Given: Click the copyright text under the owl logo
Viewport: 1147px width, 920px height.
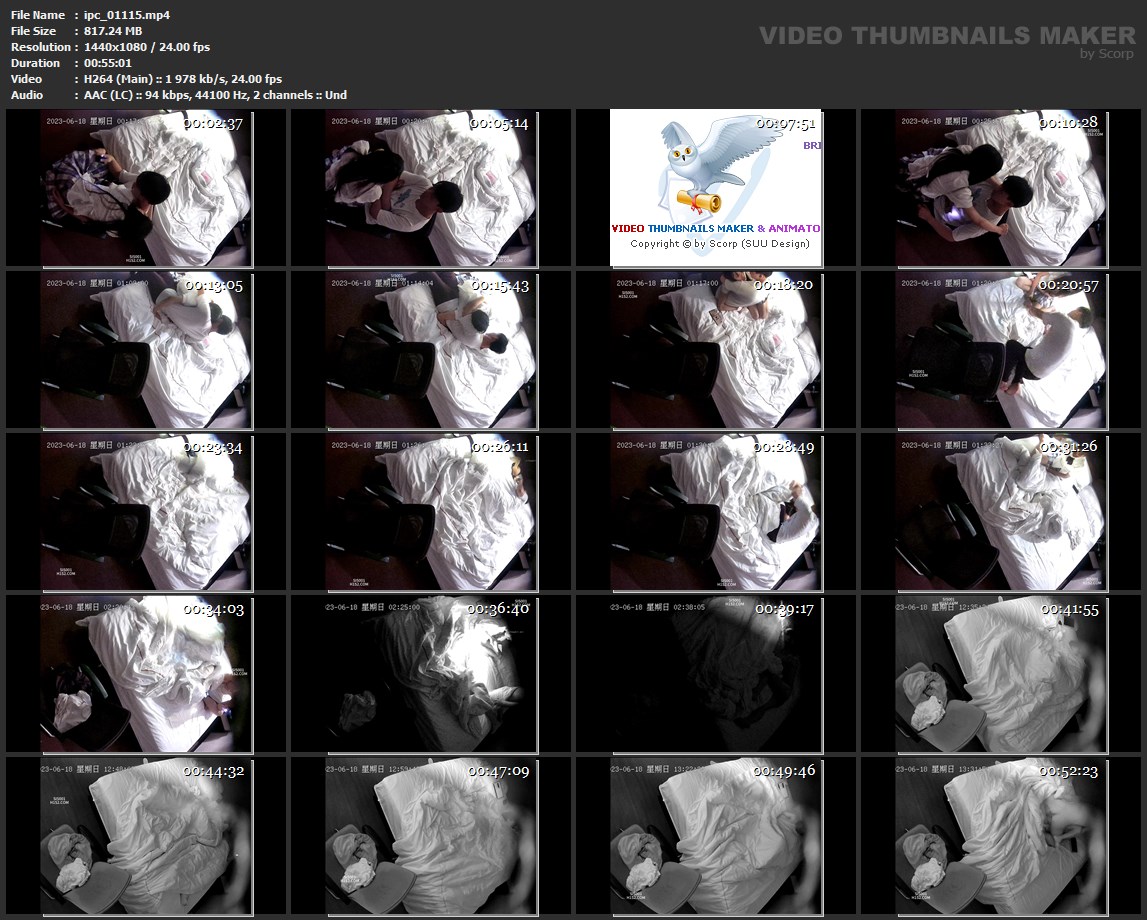Looking at the screenshot, I should pos(719,244).
